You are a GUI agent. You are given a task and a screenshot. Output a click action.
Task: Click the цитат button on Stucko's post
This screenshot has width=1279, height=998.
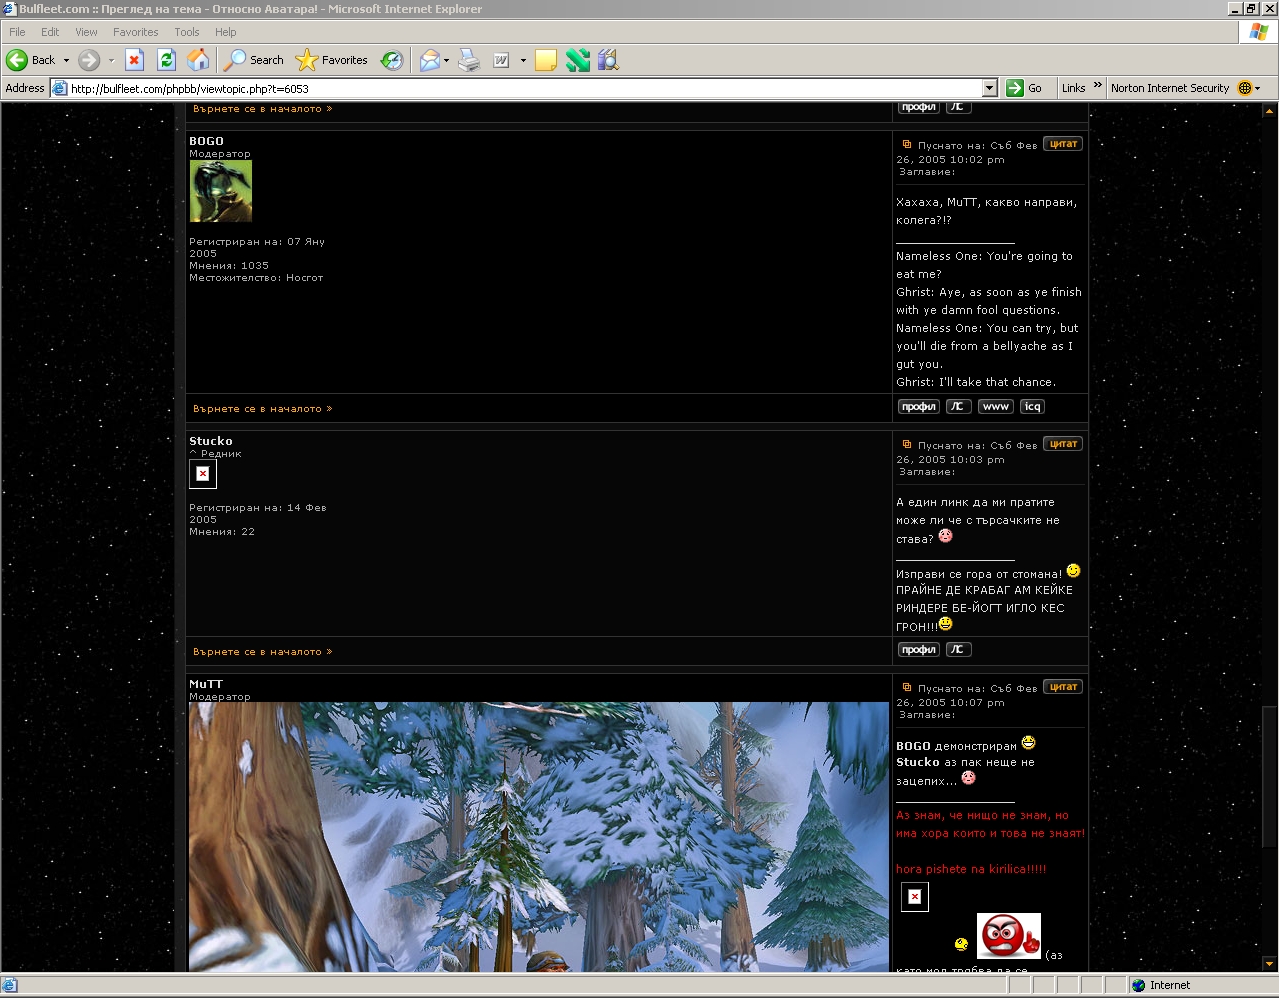pyautogui.click(x=1063, y=444)
